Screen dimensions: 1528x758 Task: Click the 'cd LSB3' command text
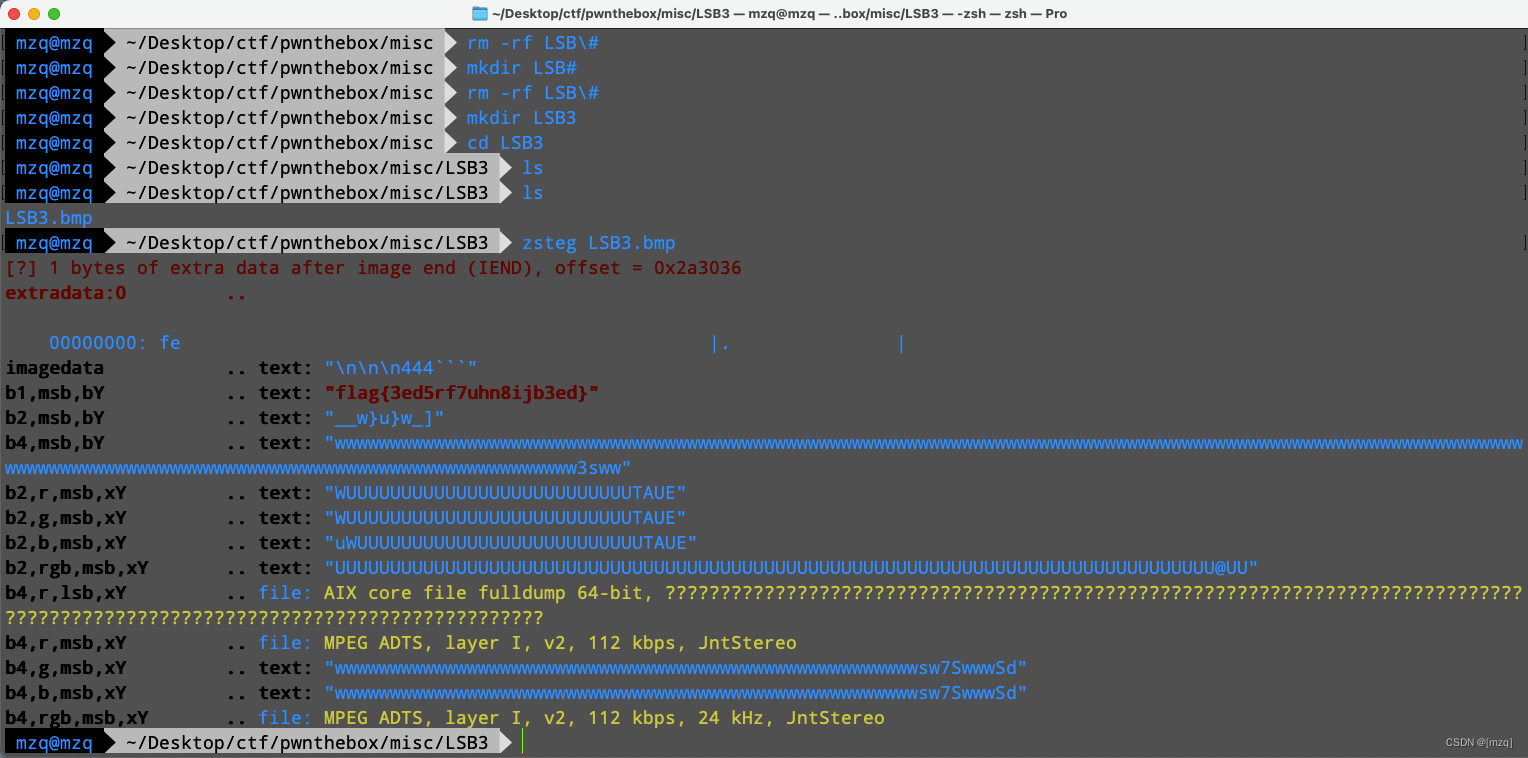[x=505, y=143]
